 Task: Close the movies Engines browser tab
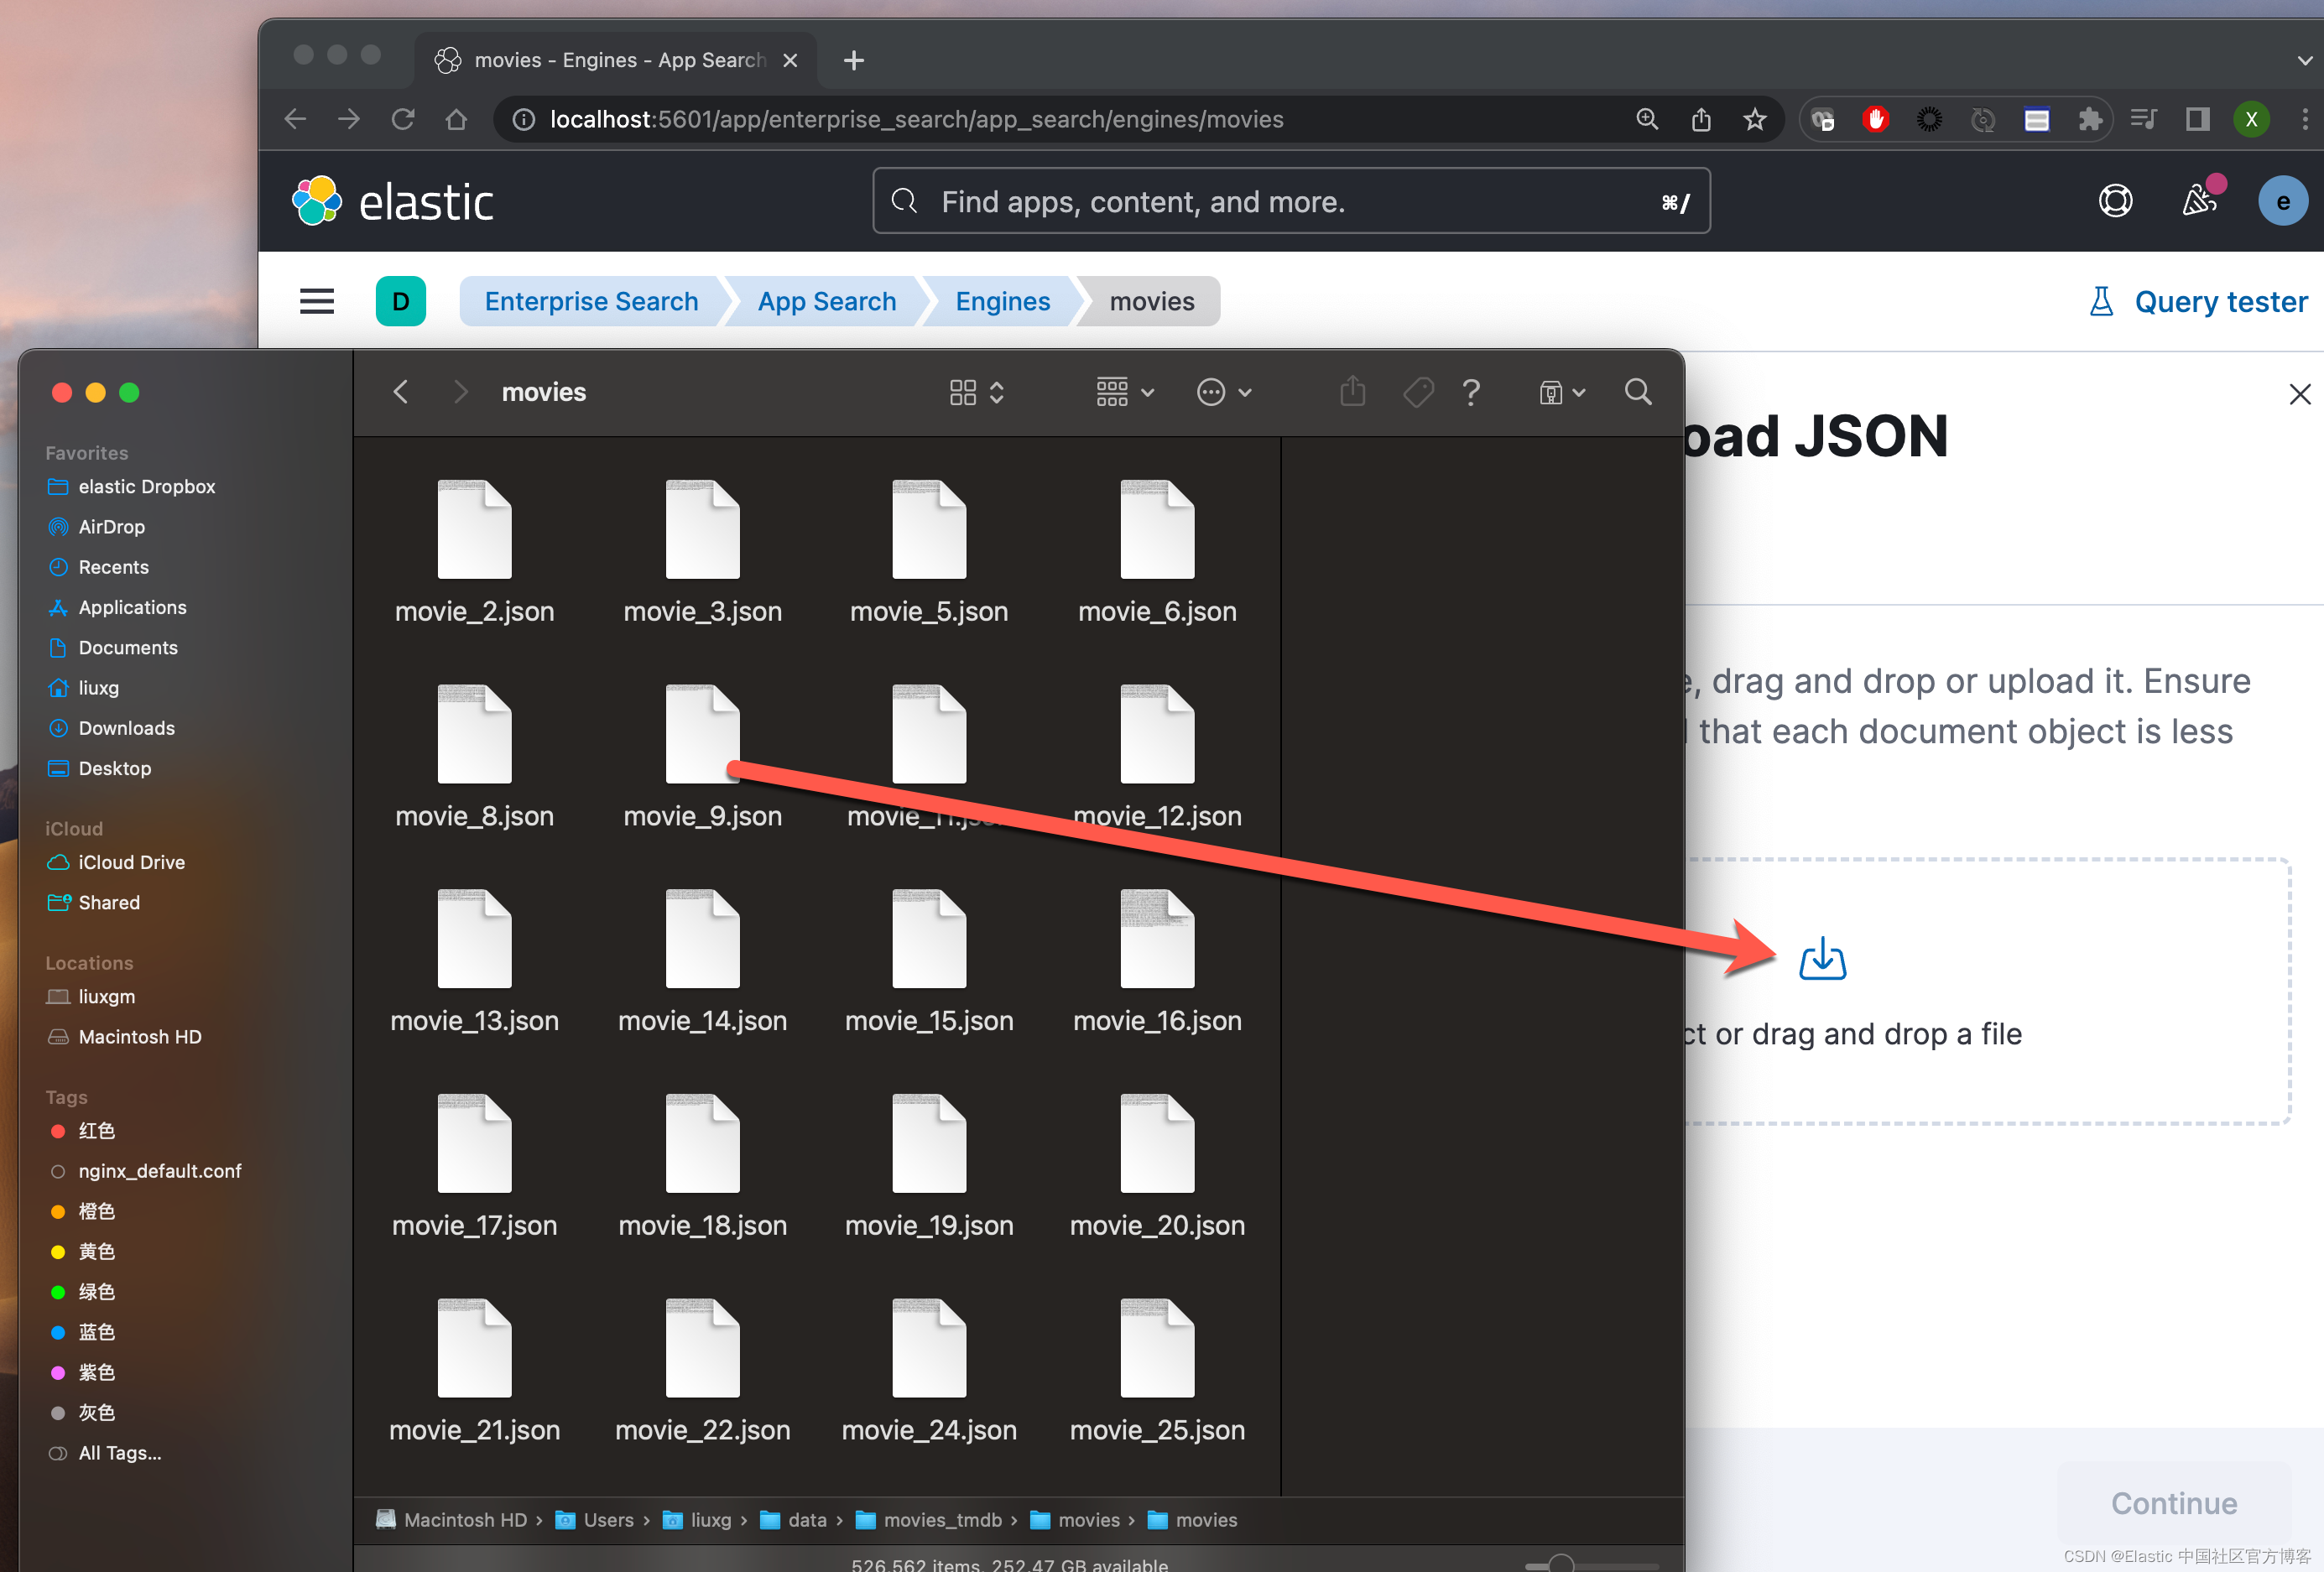(x=790, y=60)
